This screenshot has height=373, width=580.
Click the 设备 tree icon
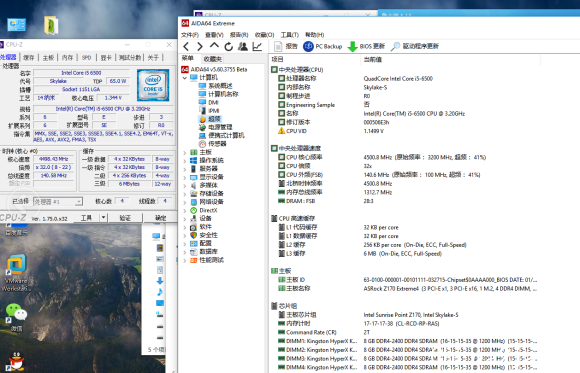pyautogui.click(x=193, y=219)
